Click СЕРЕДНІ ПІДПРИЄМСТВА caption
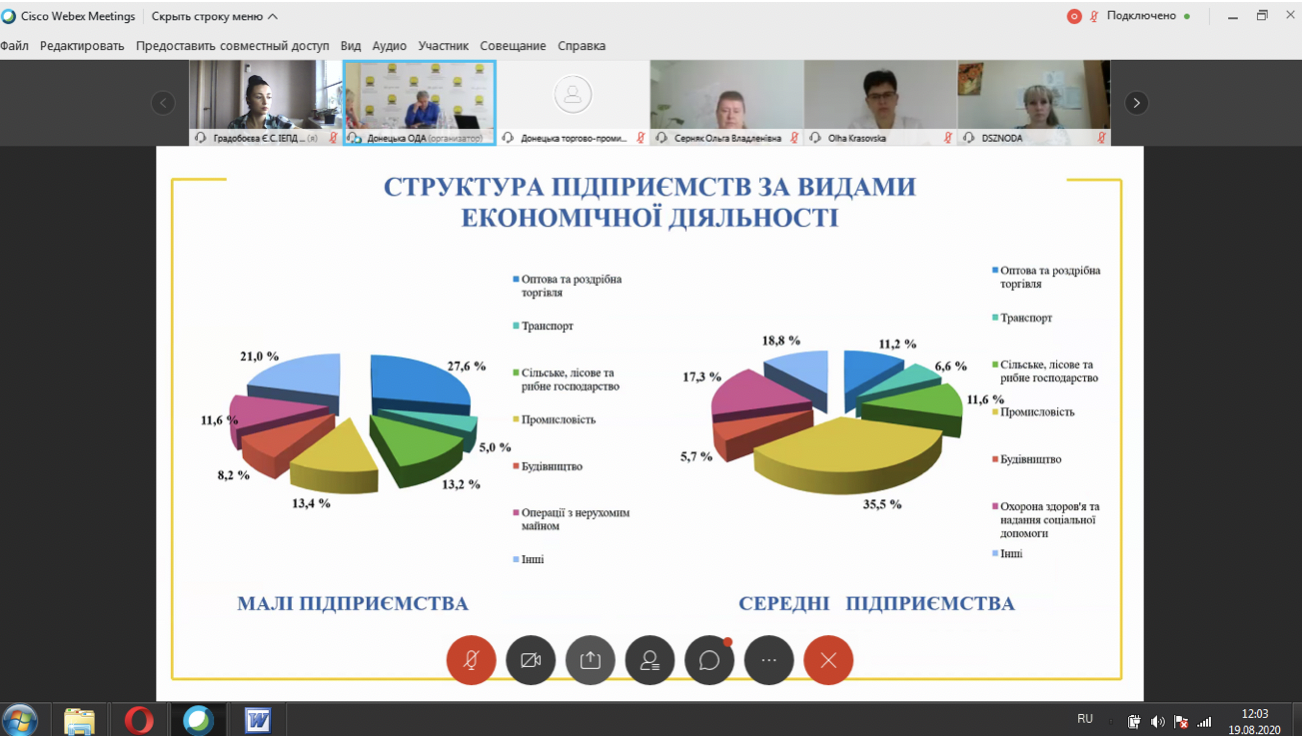The width and height of the screenshot is (1302, 736). 877,604
